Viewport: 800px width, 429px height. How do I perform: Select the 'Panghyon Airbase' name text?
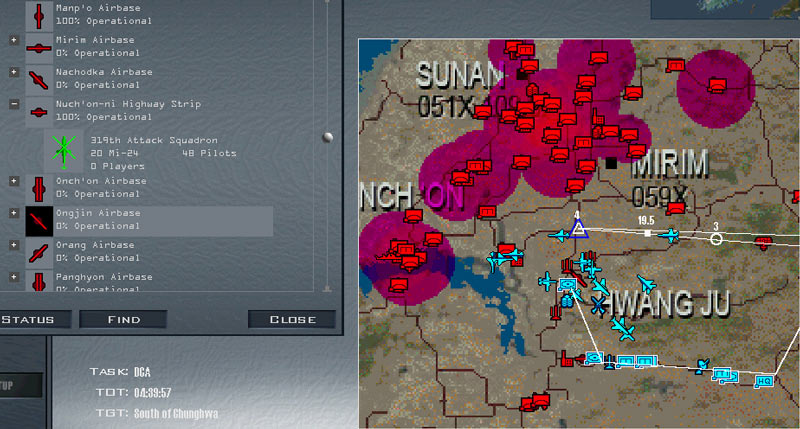(x=104, y=277)
